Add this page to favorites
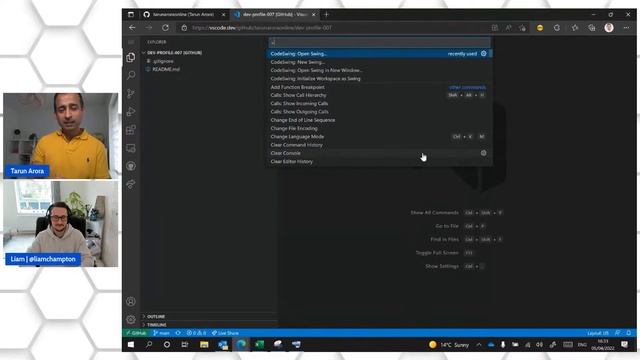 click(523, 28)
